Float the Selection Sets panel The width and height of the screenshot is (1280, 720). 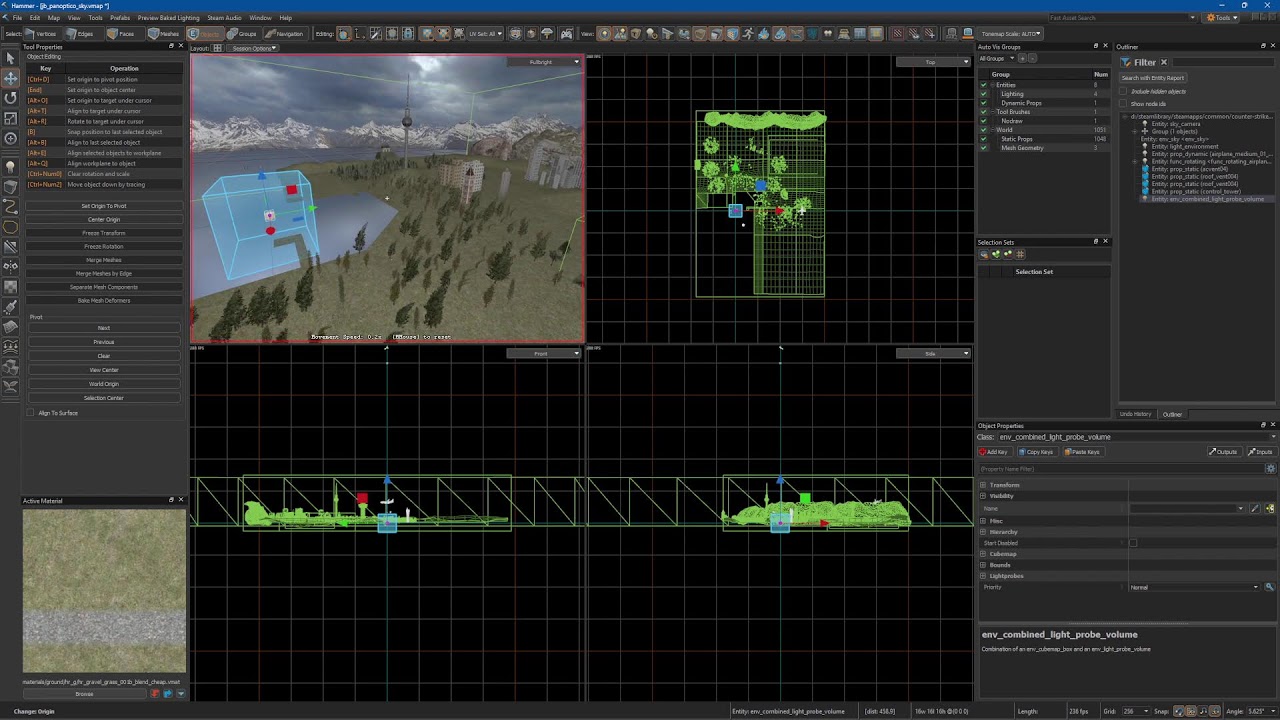(1095, 241)
